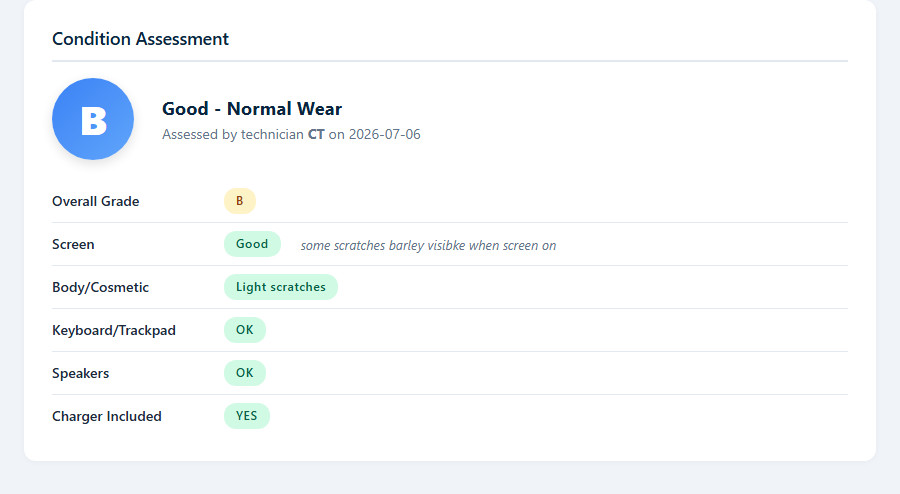Click the large blue B grade circle
The image size is (900, 494).
pos(93,119)
